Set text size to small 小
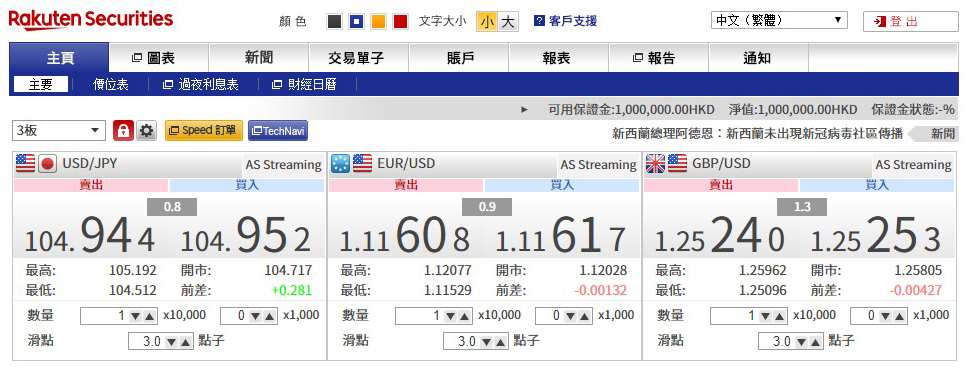 coord(487,22)
